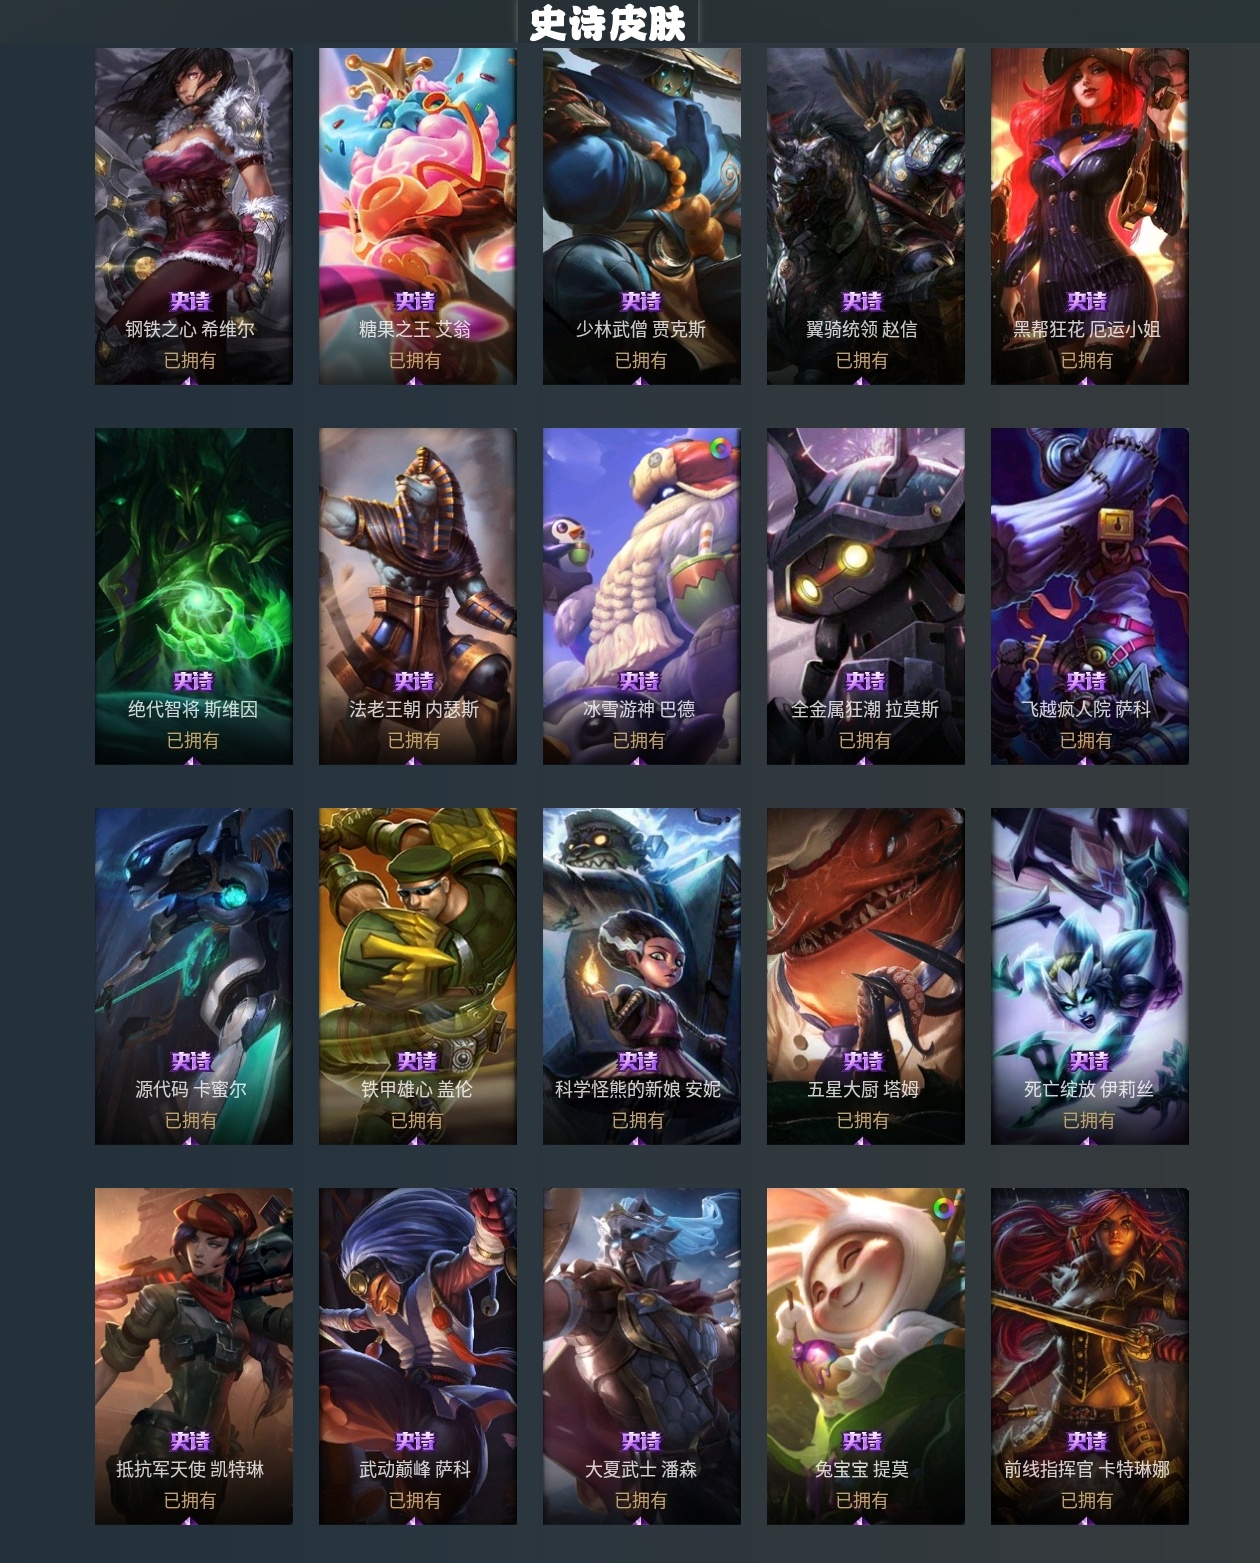Image resolution: width=1260 pixels, height=1563 pixels.
Task: Click the 已拥有 label under 科学怪熊的新娘 安妮
Action: pyautogui.click(x=638, y=1121)
